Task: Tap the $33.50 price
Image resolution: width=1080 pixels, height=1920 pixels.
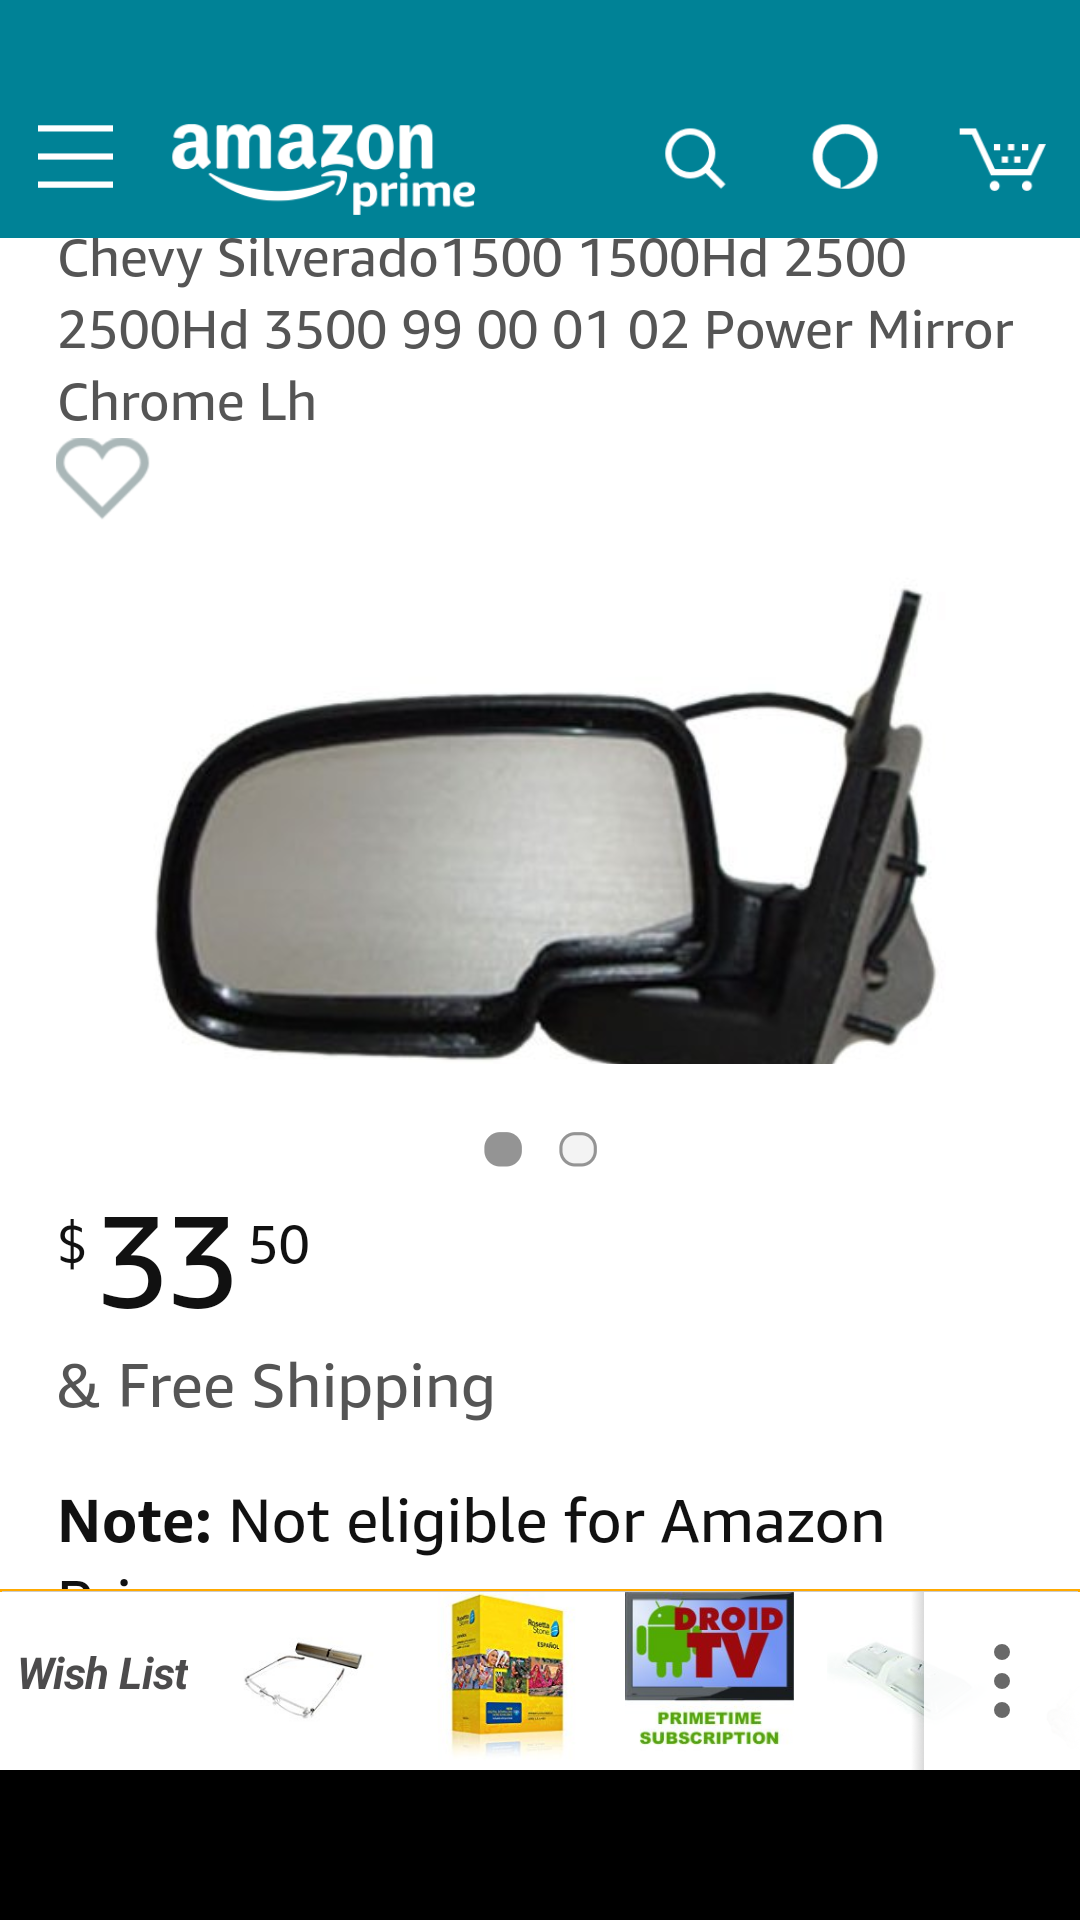Action: (184, 1262)
